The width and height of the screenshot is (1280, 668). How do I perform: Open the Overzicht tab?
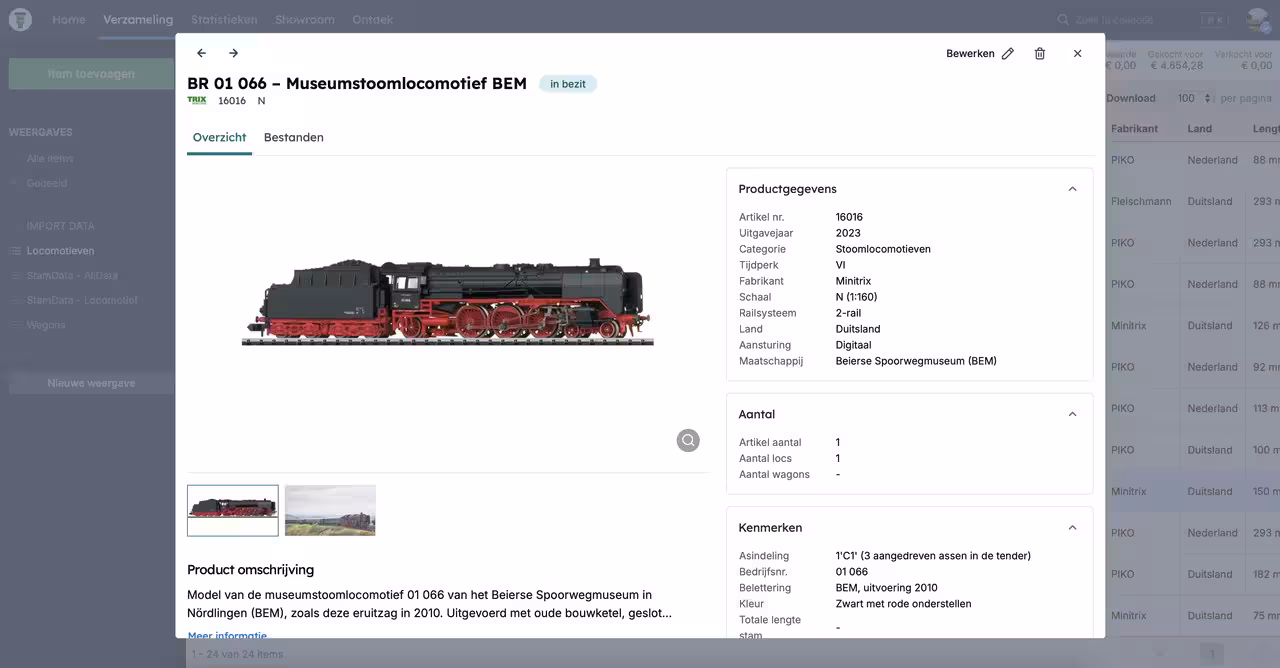click(219, 138)
